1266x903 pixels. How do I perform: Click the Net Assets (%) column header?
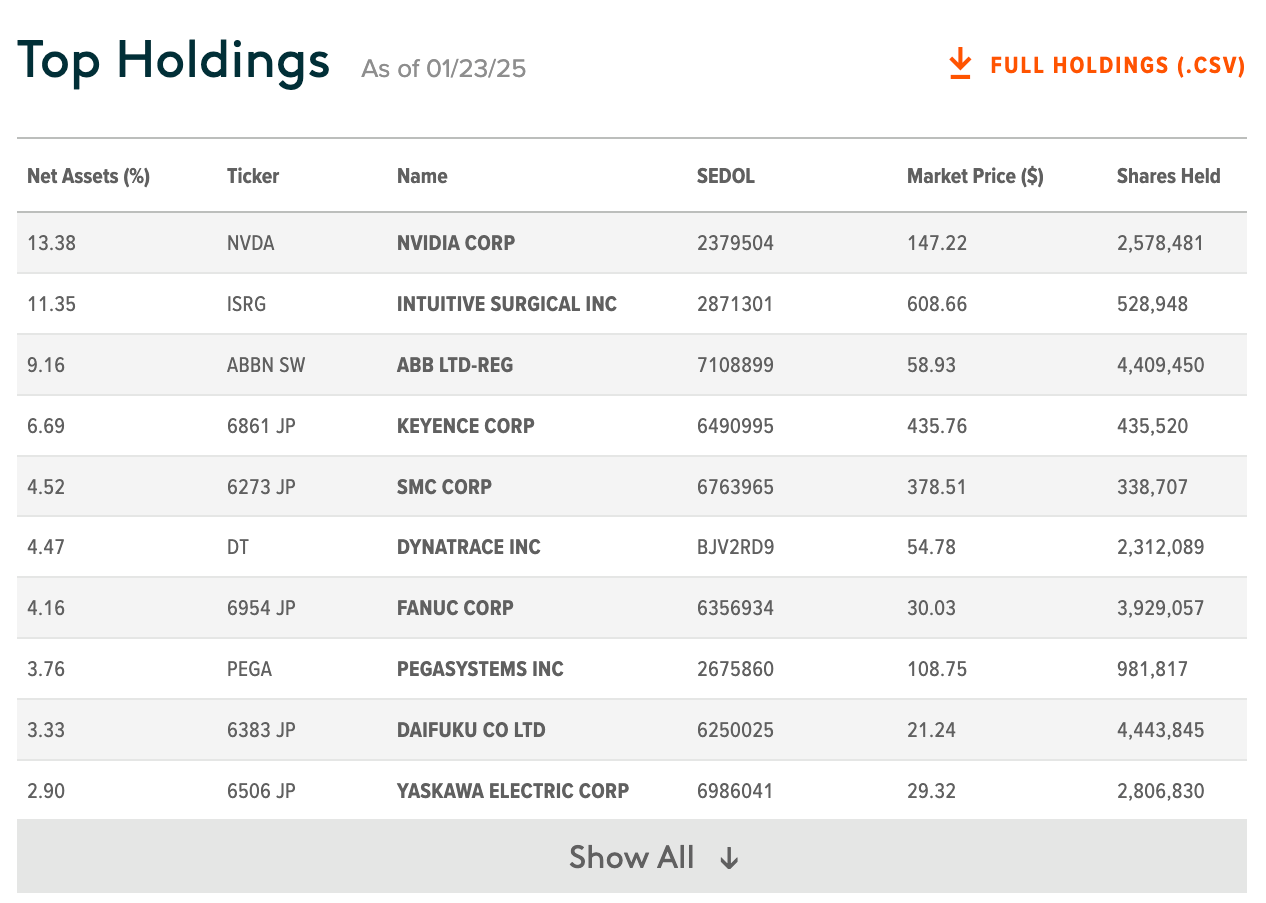pyautogui.click(x=88, y=176)
